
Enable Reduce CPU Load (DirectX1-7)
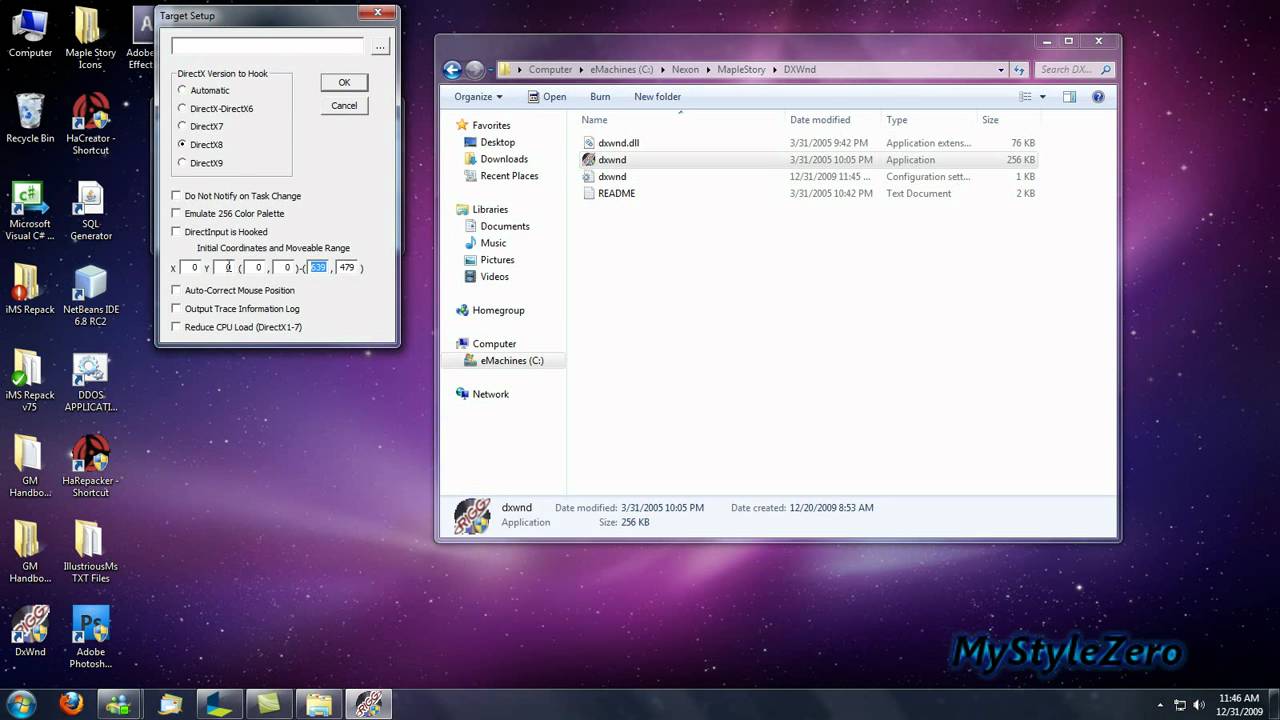click(x=177, y=327)
